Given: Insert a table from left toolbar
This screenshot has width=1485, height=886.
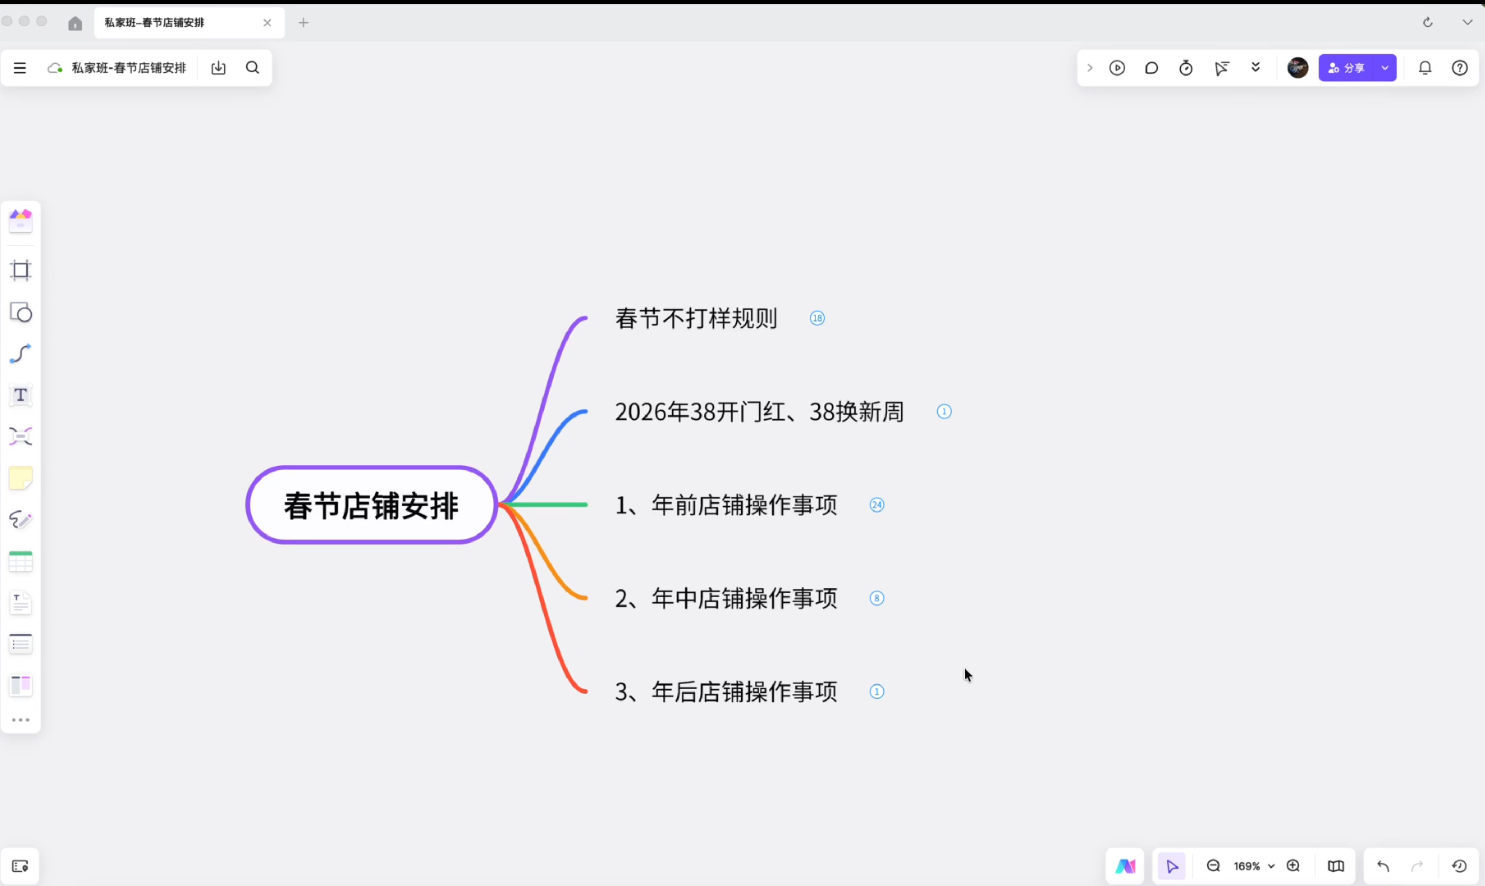Looking at the screenshot, I should [20, 562].
